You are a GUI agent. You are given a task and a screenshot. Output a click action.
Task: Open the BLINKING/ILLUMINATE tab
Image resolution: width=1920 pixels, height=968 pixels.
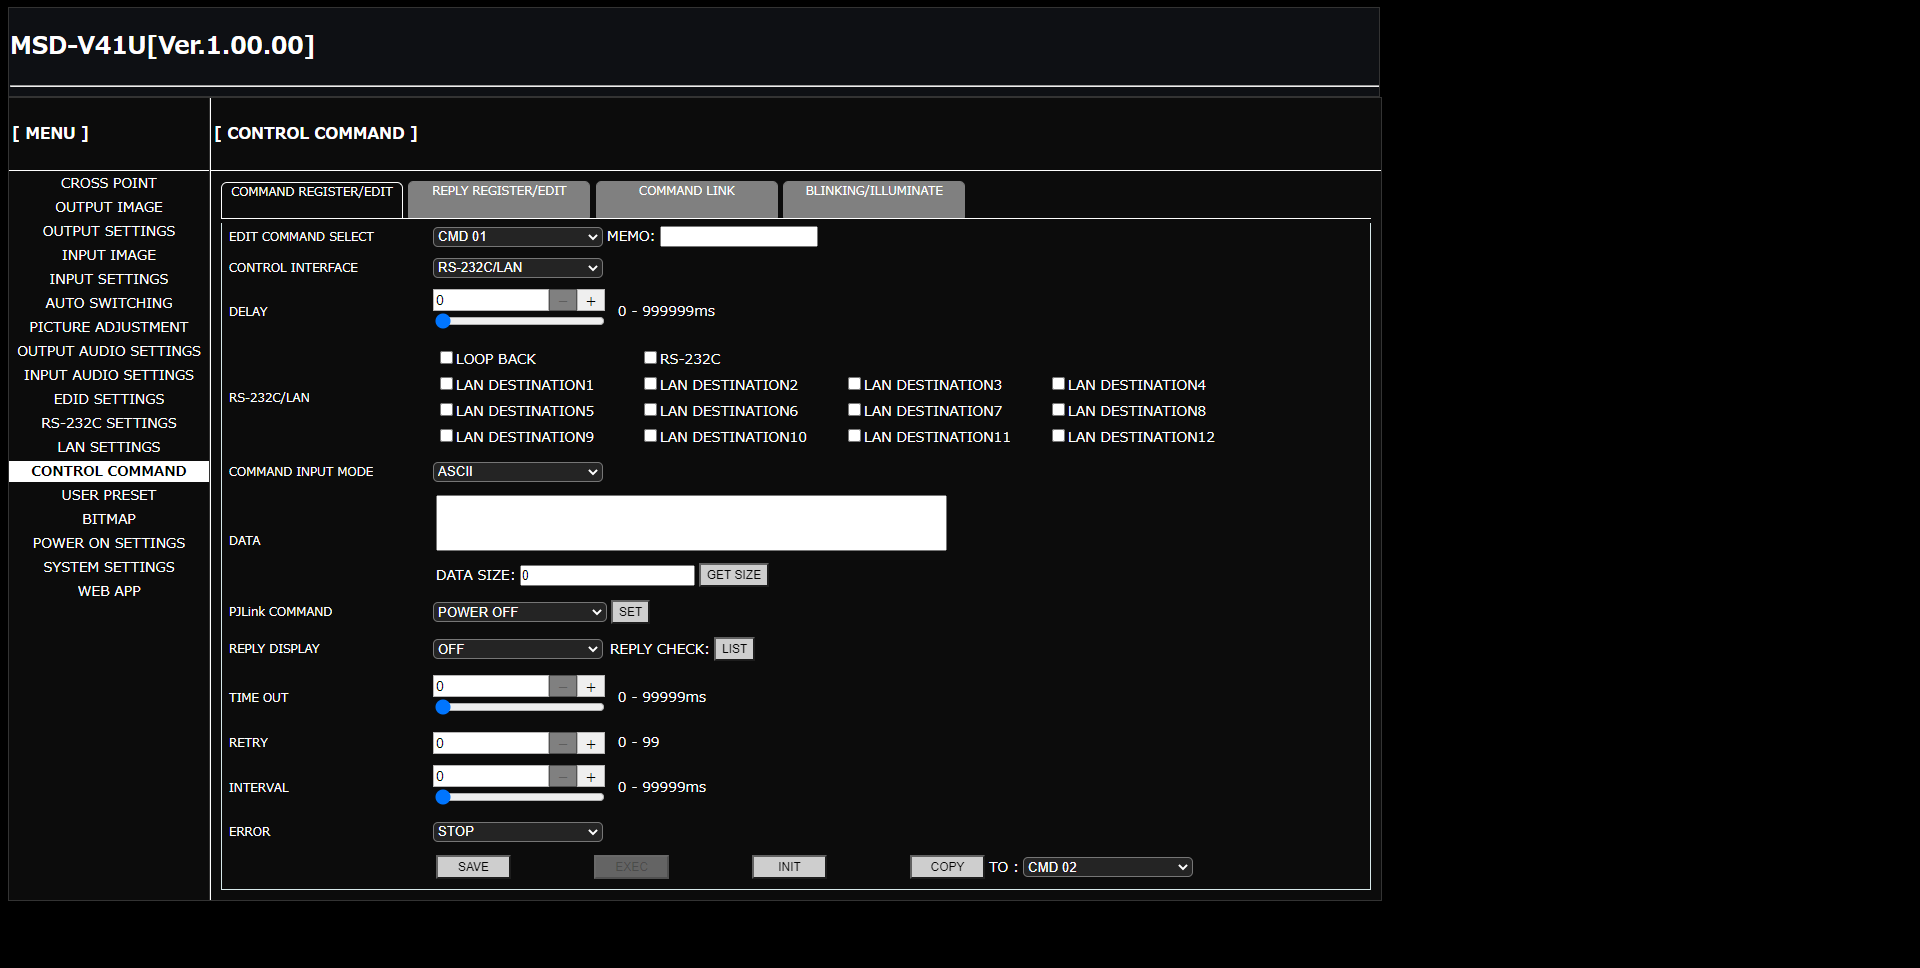pyautogui.click(x=874, y=198)
